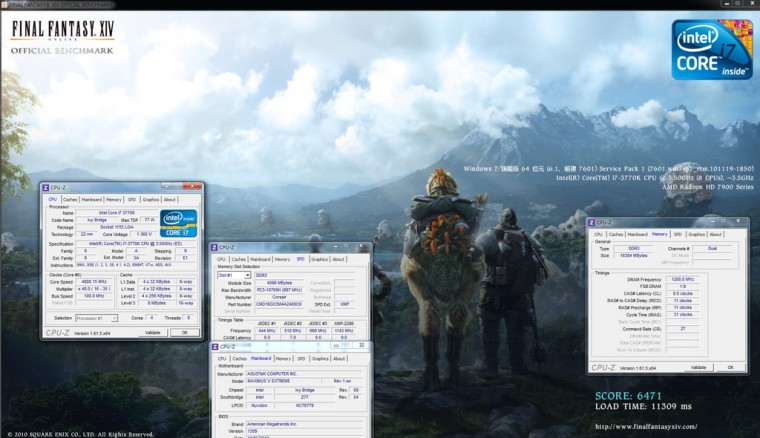Open SPD tab in the Mainboard window
760x438 pixels.
pos(301,359)
